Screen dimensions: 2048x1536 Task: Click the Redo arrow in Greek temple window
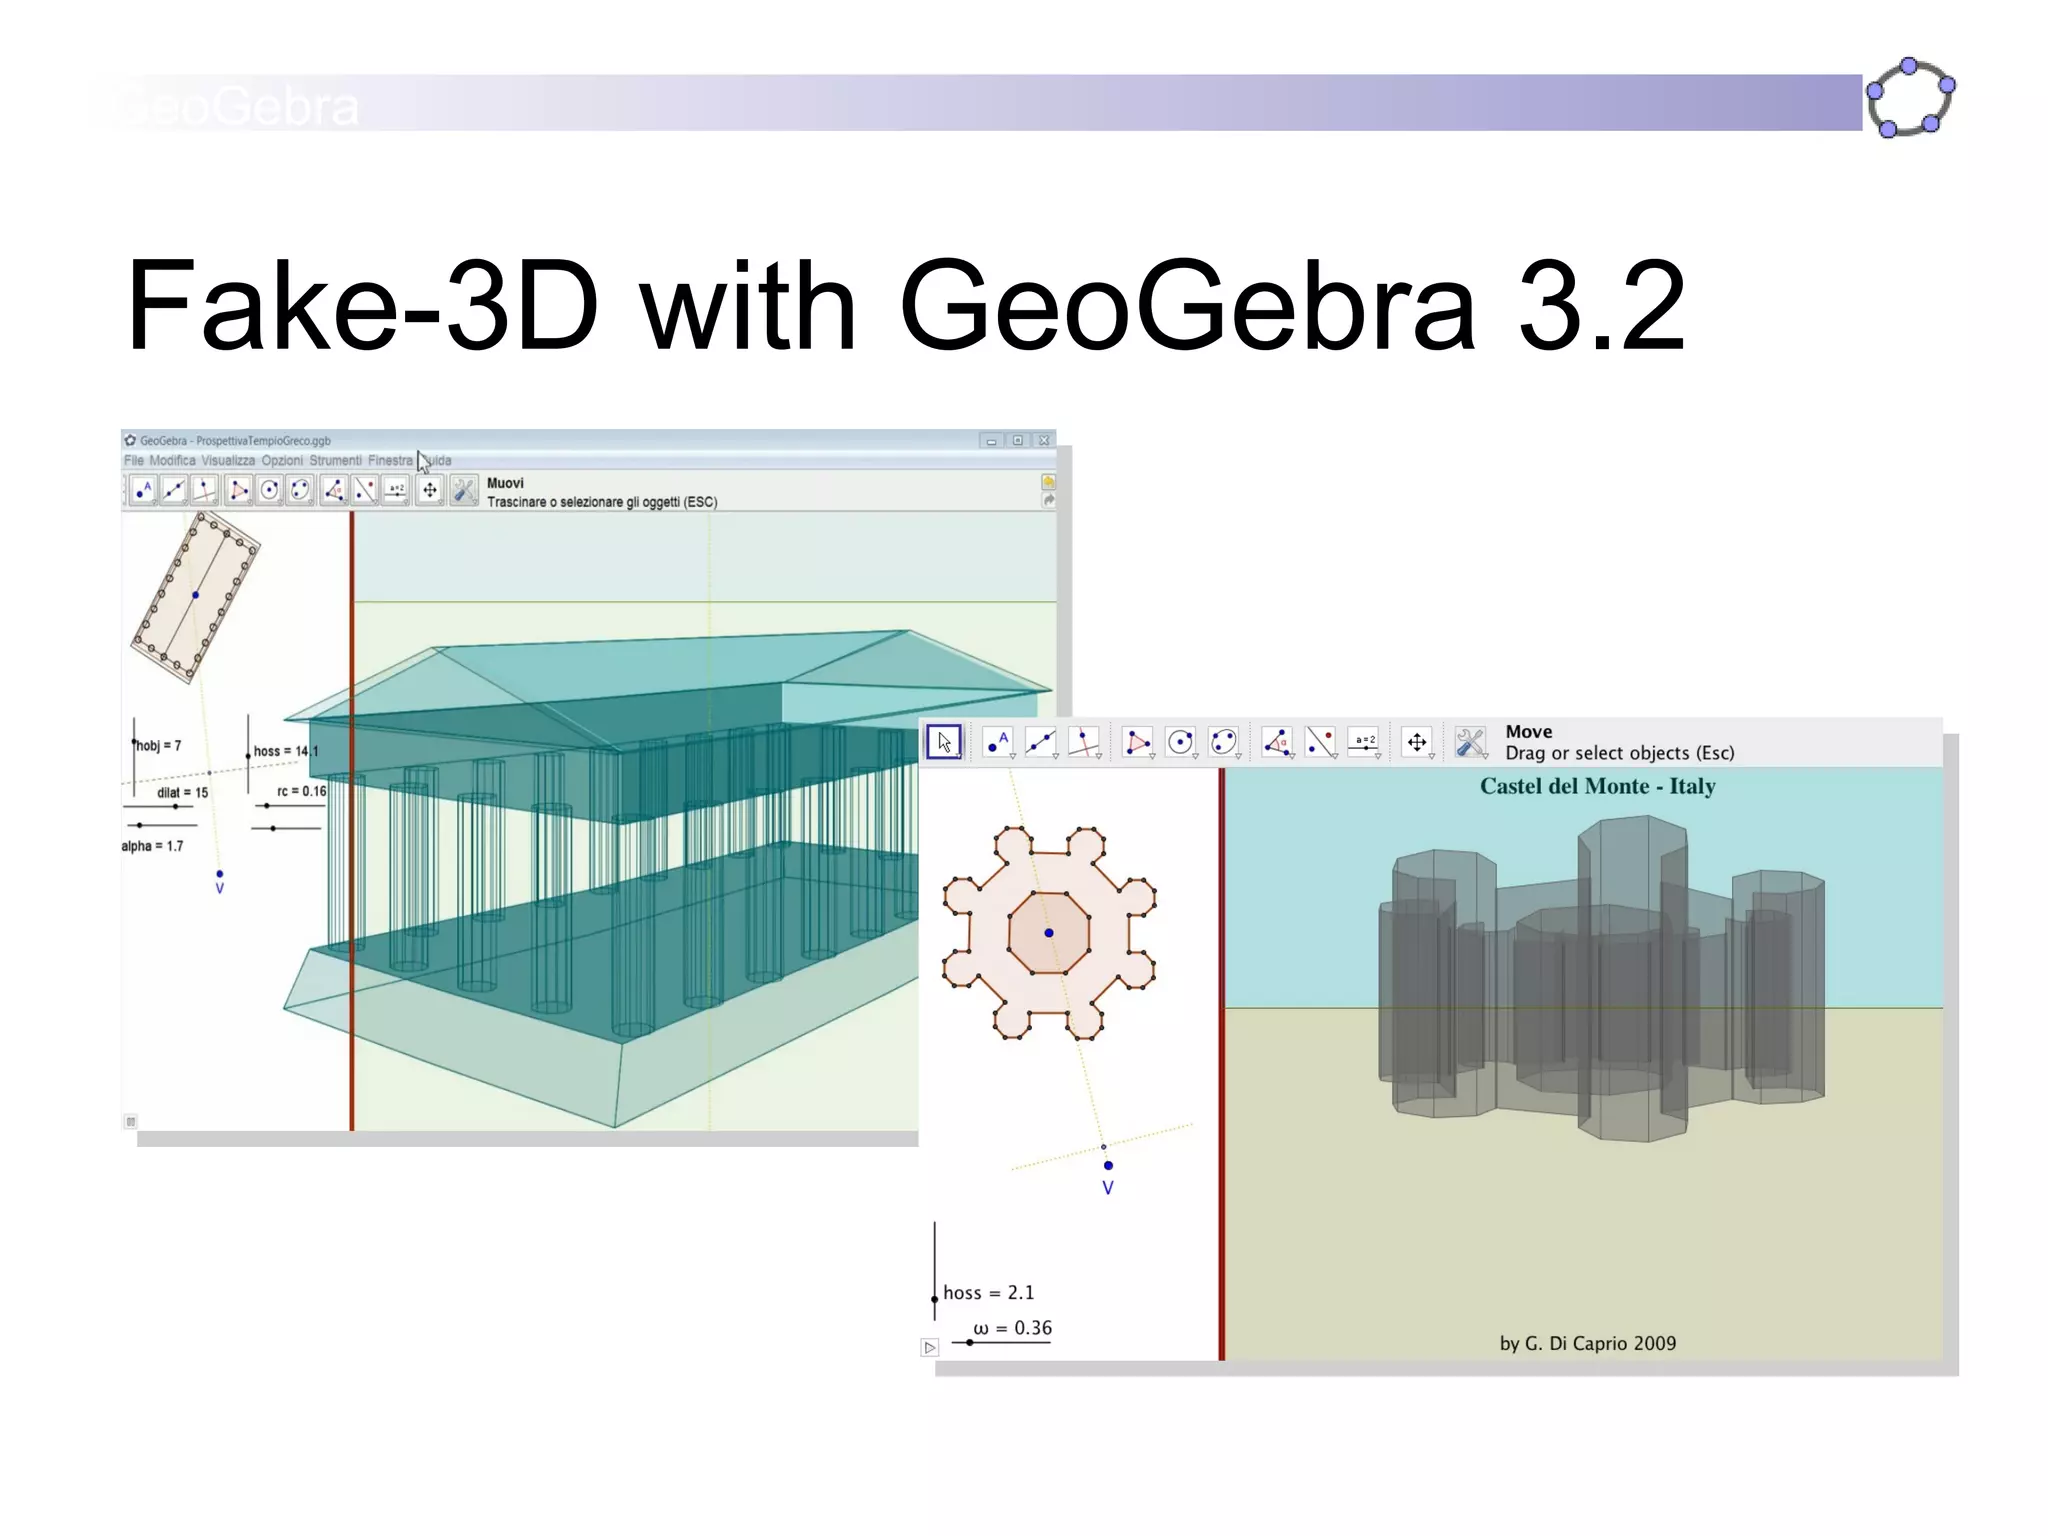click(1048, 500)
